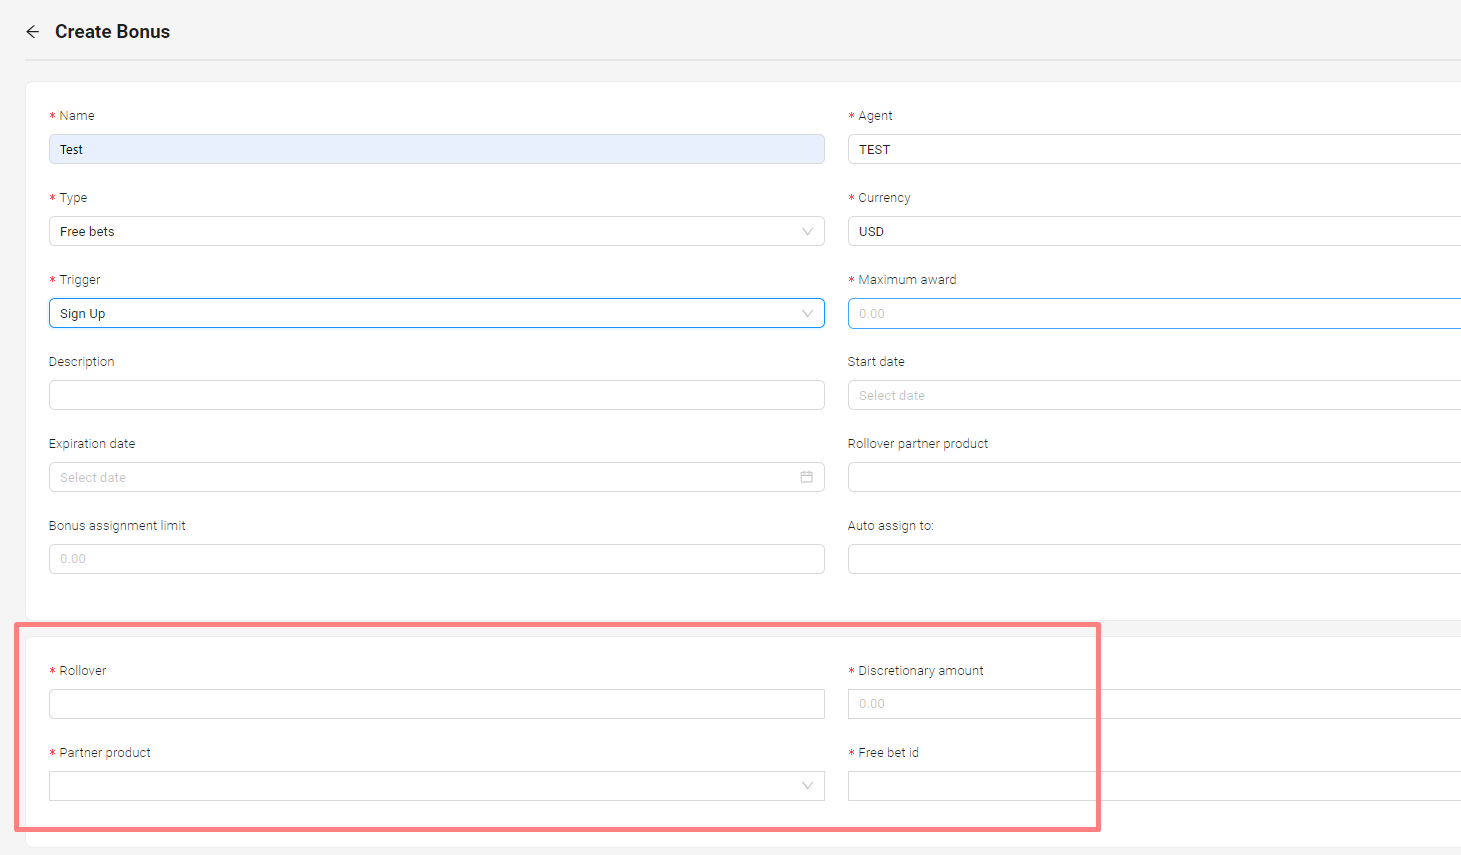Focus the Bonus assignment limit input

coord(437,559)
